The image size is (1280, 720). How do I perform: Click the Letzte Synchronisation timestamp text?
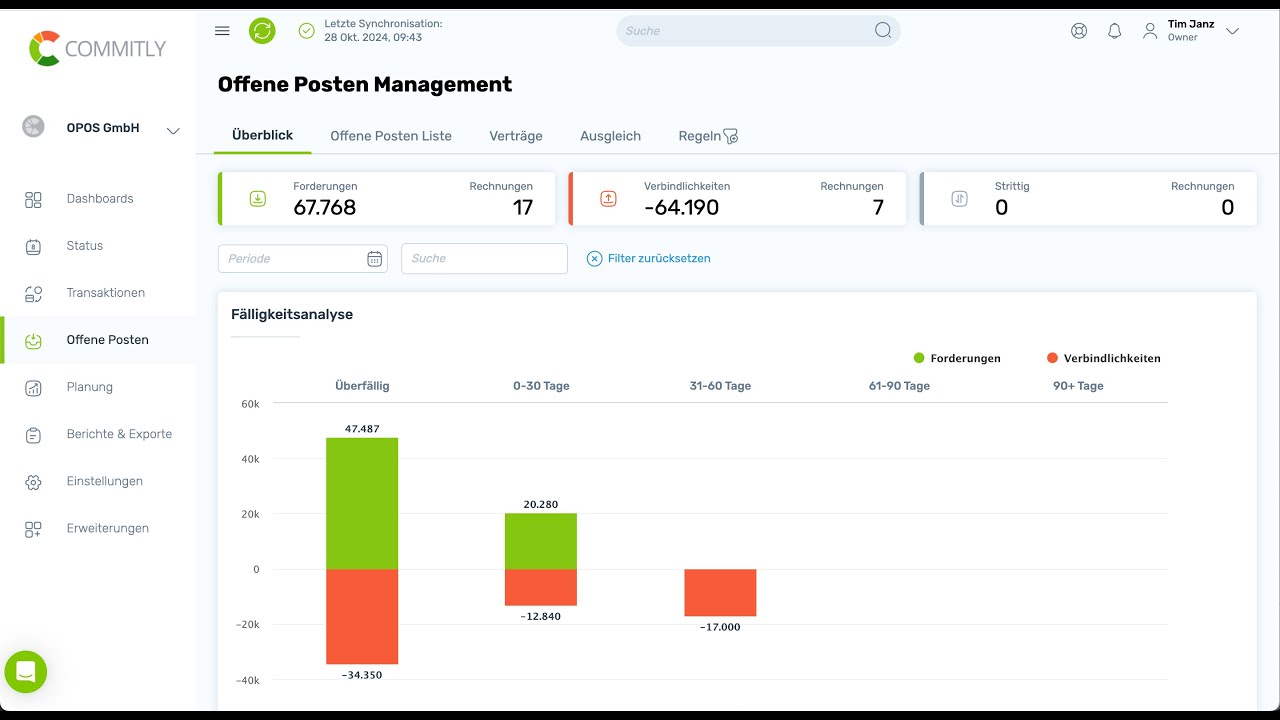point(383,30)
